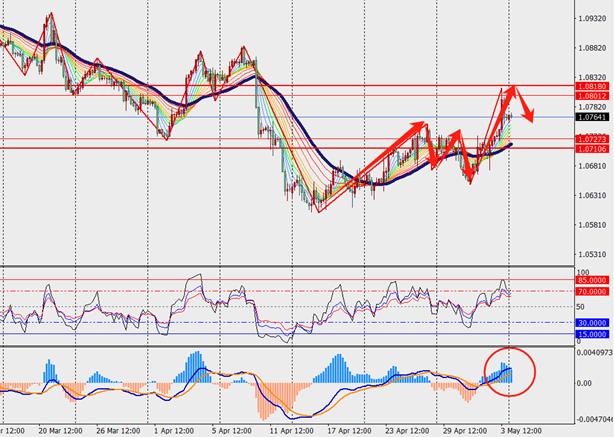Click the 23 Apr 12:00 date label
614x437 pixels.
(407, 431)
